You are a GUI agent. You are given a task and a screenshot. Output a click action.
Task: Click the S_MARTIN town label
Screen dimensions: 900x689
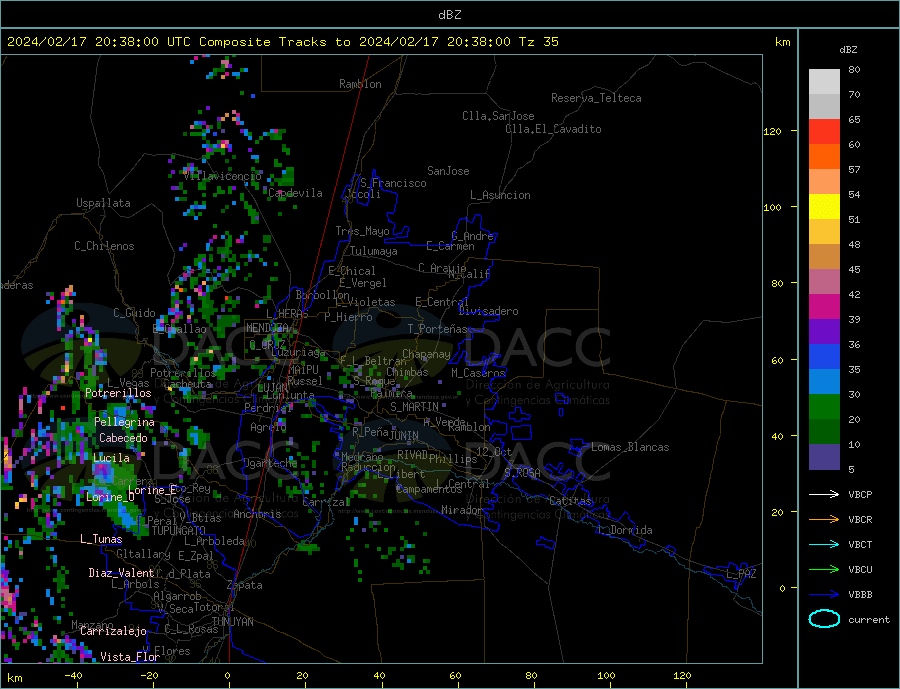coord(414,407)
